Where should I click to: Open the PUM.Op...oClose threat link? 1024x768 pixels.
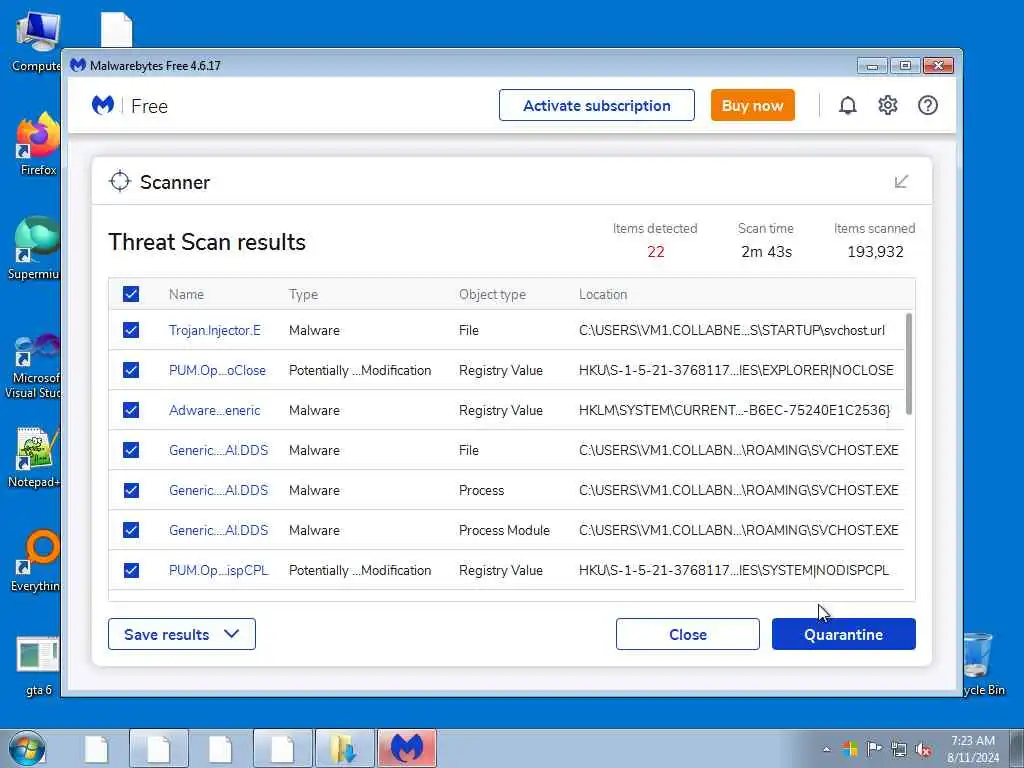point(217,370)
